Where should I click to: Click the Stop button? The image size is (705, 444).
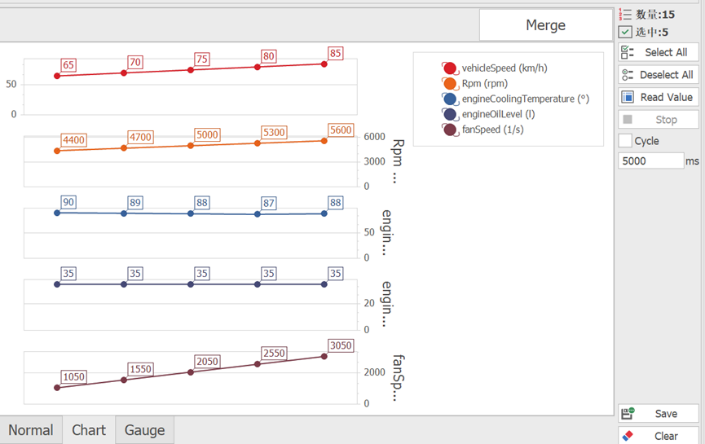point(658,120)
